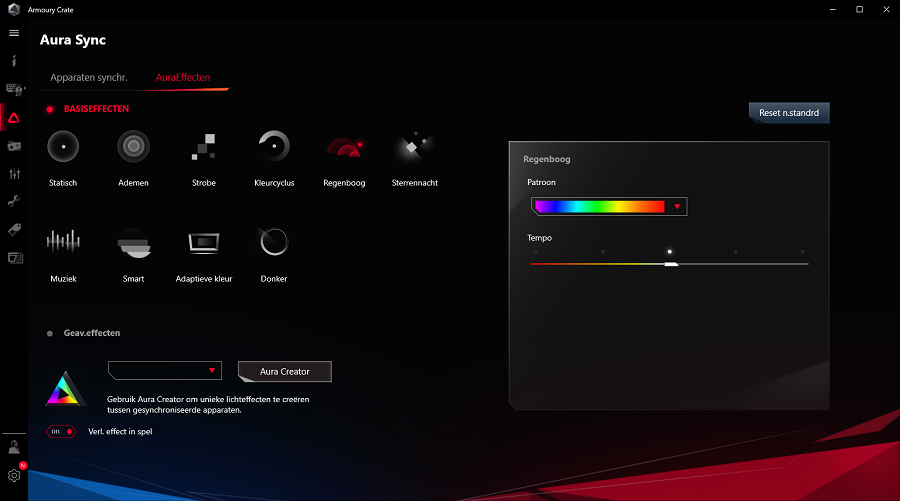Pick the Kleurcyclus effect icon
This screenshot has height=501, width=900.
click(x=274, y=146)
